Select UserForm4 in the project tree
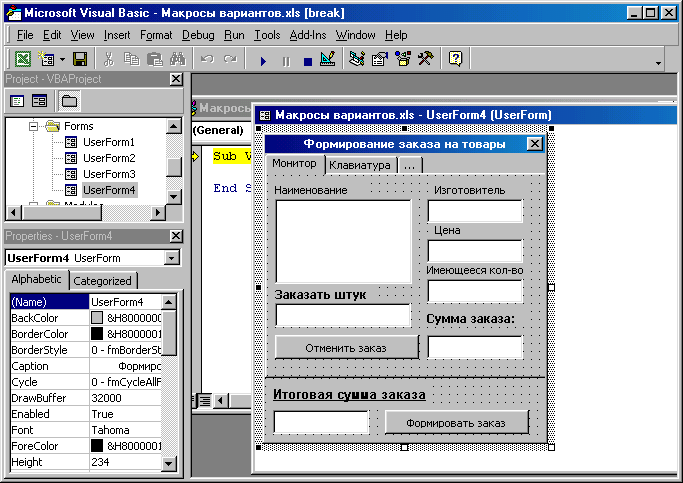 (109, 190)
